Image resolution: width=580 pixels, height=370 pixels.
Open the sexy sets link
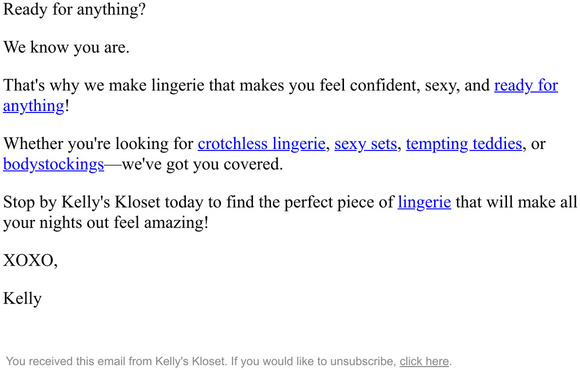365,144
